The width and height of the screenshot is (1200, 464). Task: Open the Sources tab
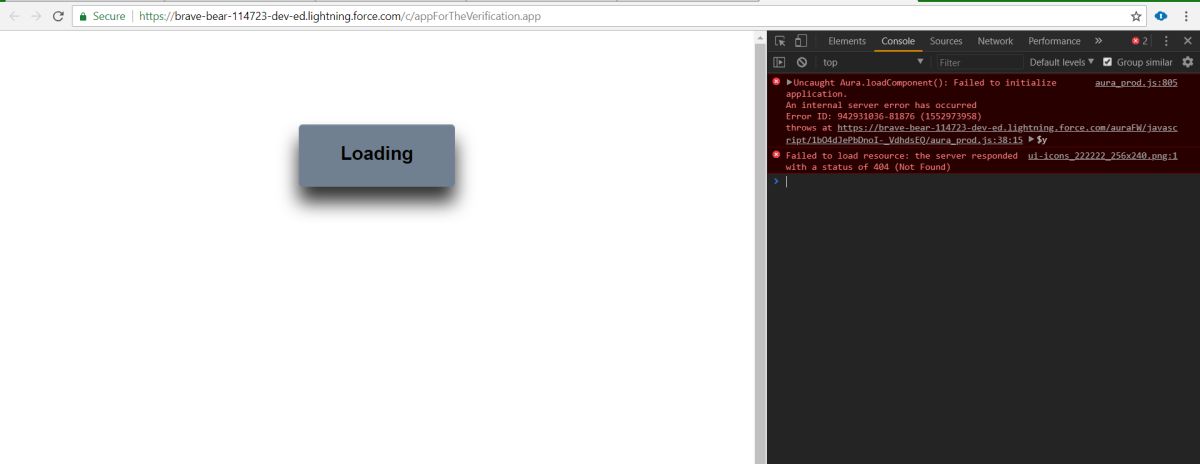click(946, 41)
